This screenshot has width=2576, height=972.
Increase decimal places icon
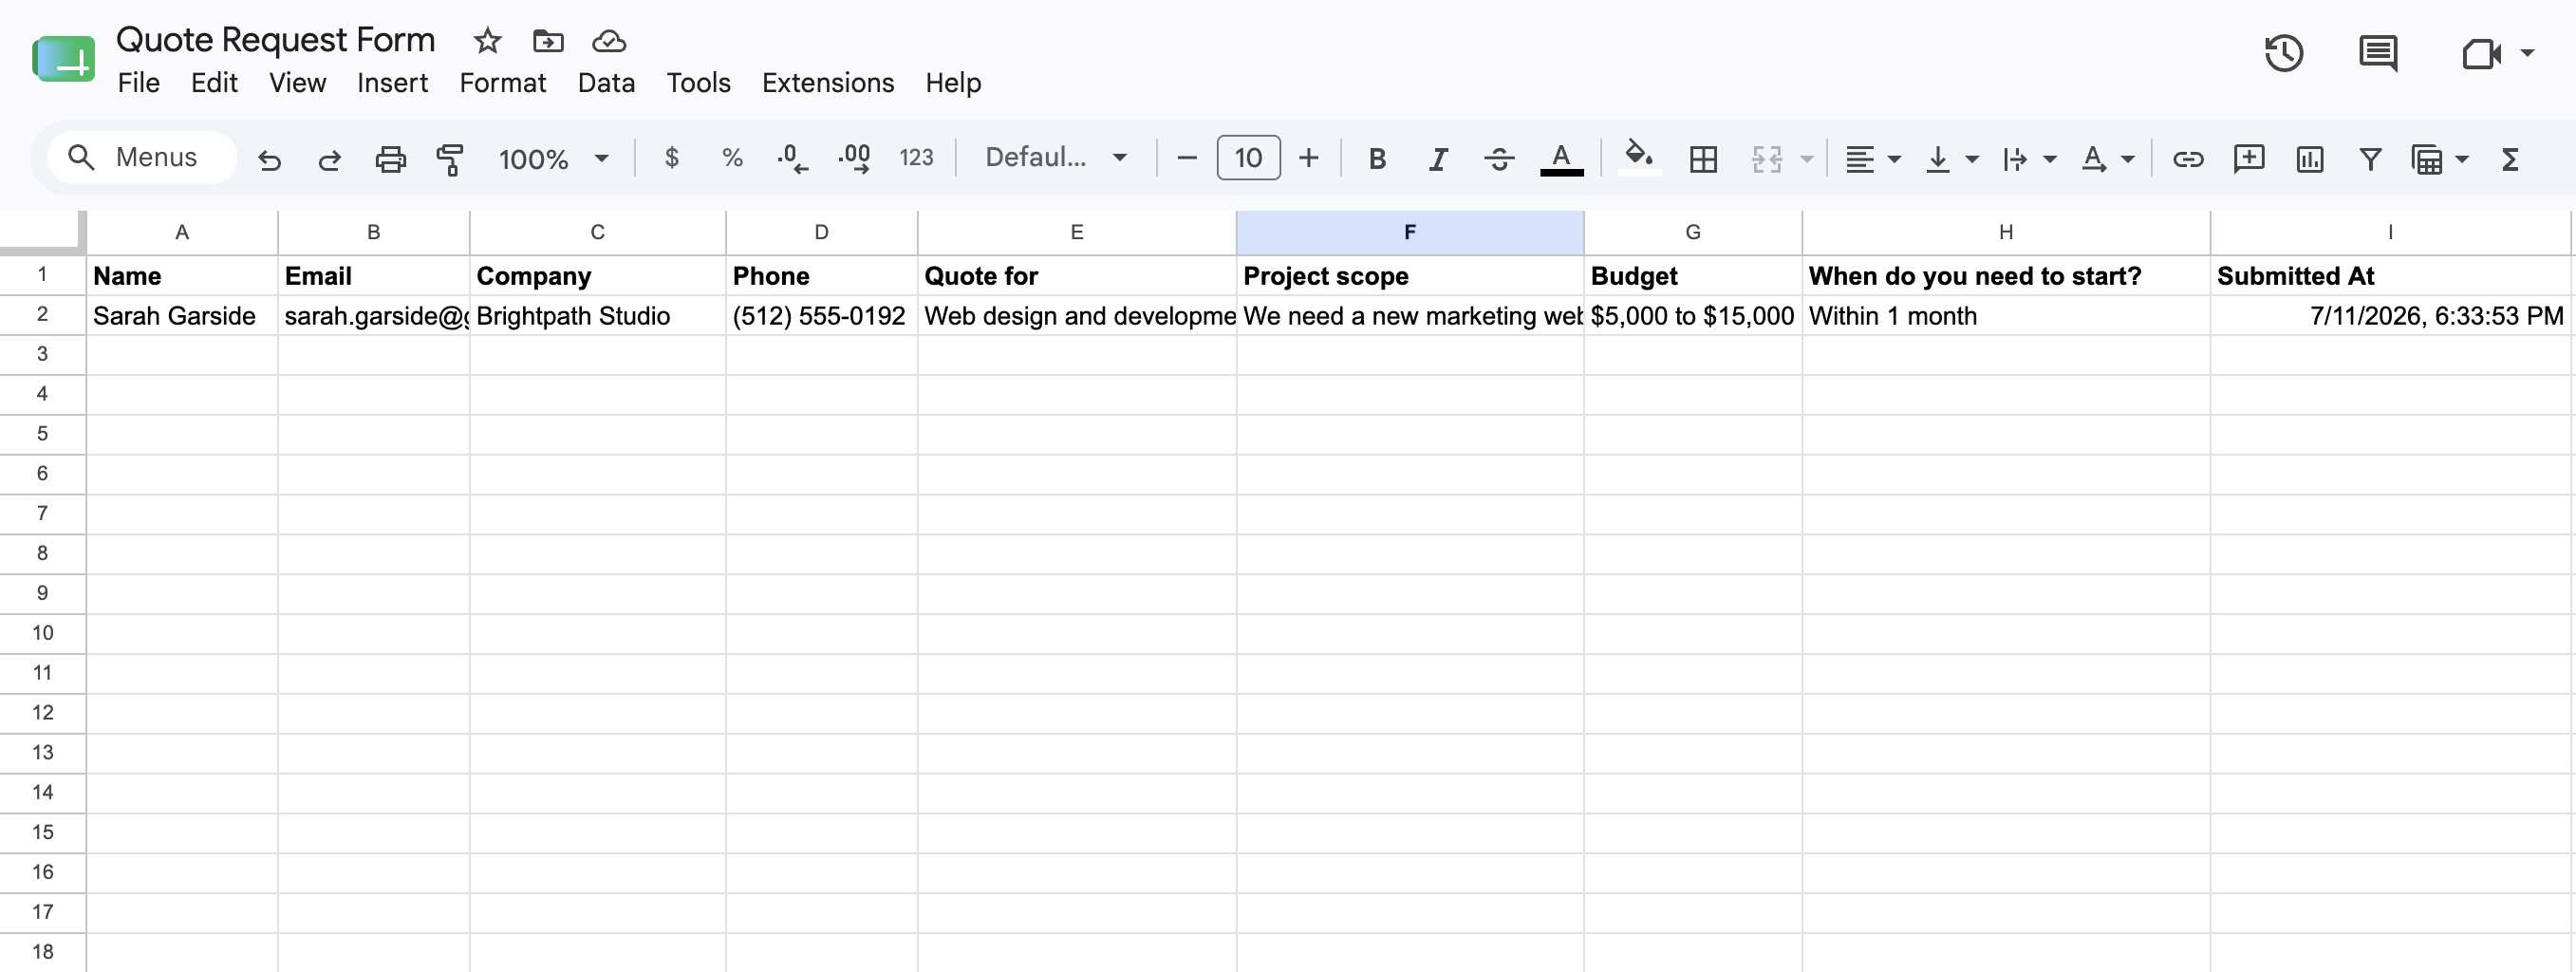[854, 158]
